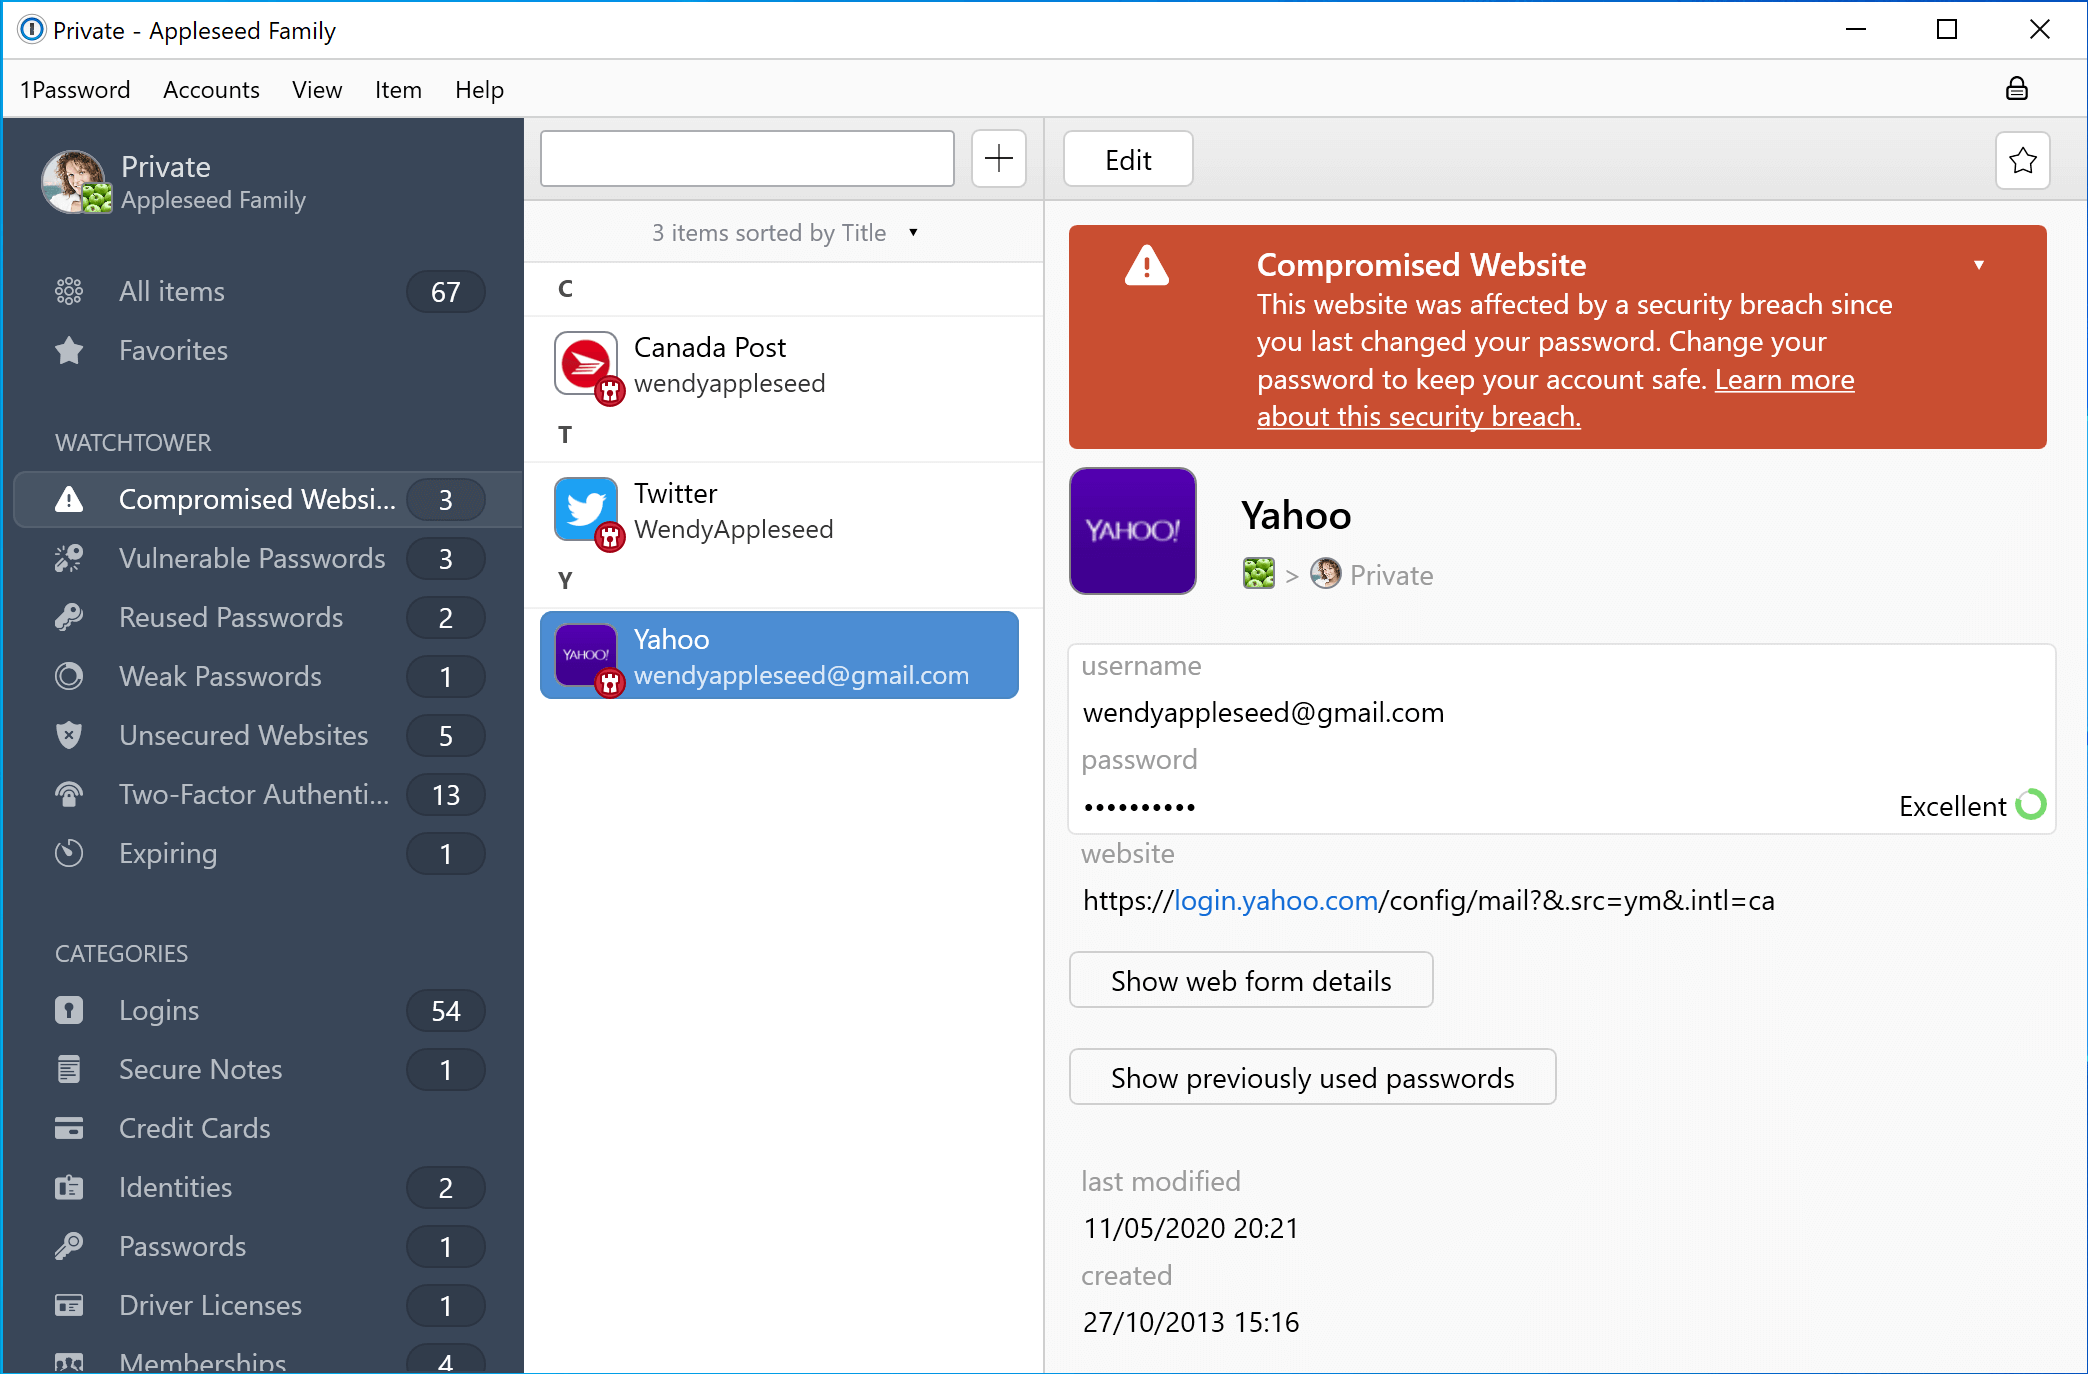This screenshot has width=2088, height=1374.
Task: Select the Twitter WendyAppleseed item
Action: click(x=782, y=510)
